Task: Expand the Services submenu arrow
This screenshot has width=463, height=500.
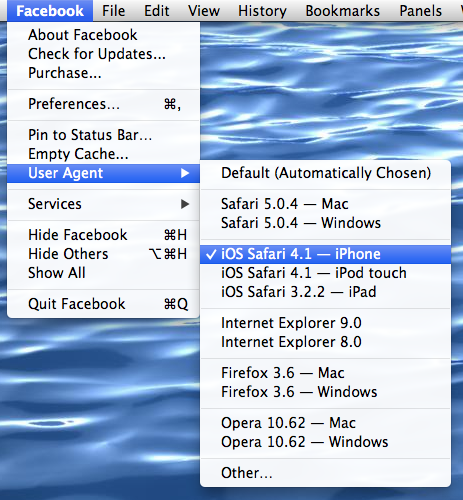Action: click(x=185, y=204)
